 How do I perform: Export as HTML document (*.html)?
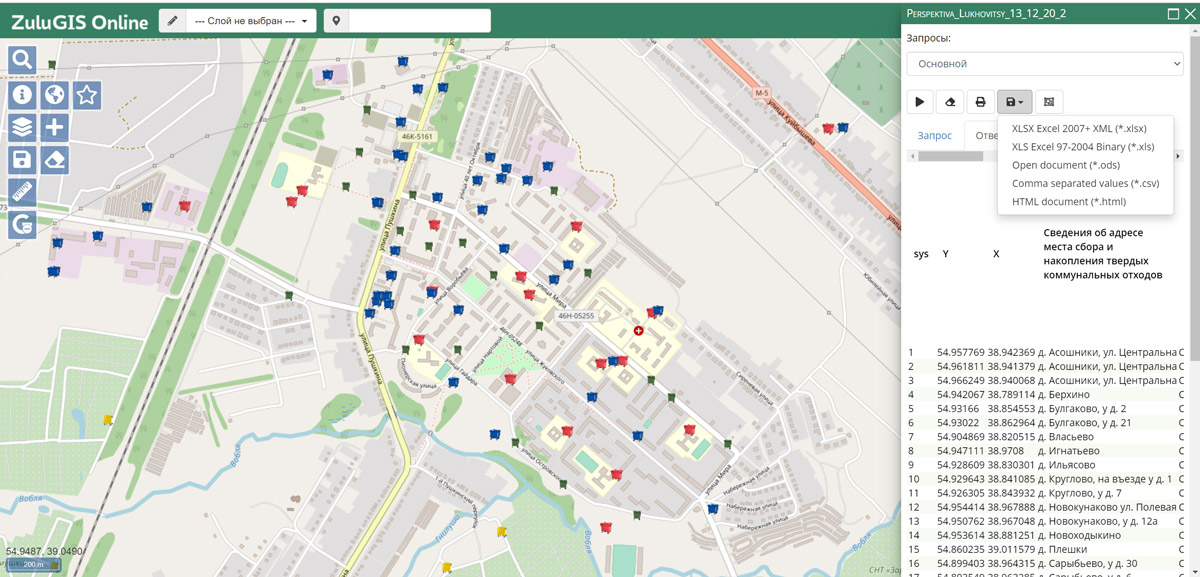click(x=1068, y=201)
